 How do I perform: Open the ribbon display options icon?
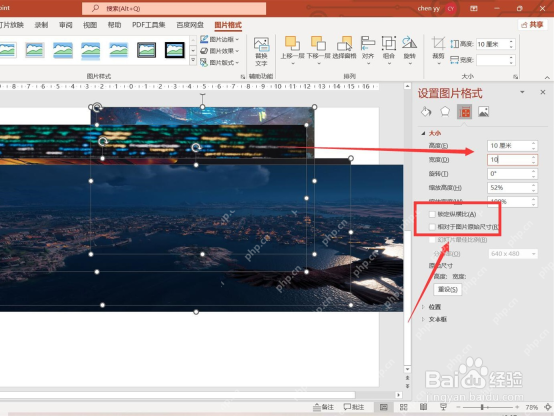coord(474,8)
